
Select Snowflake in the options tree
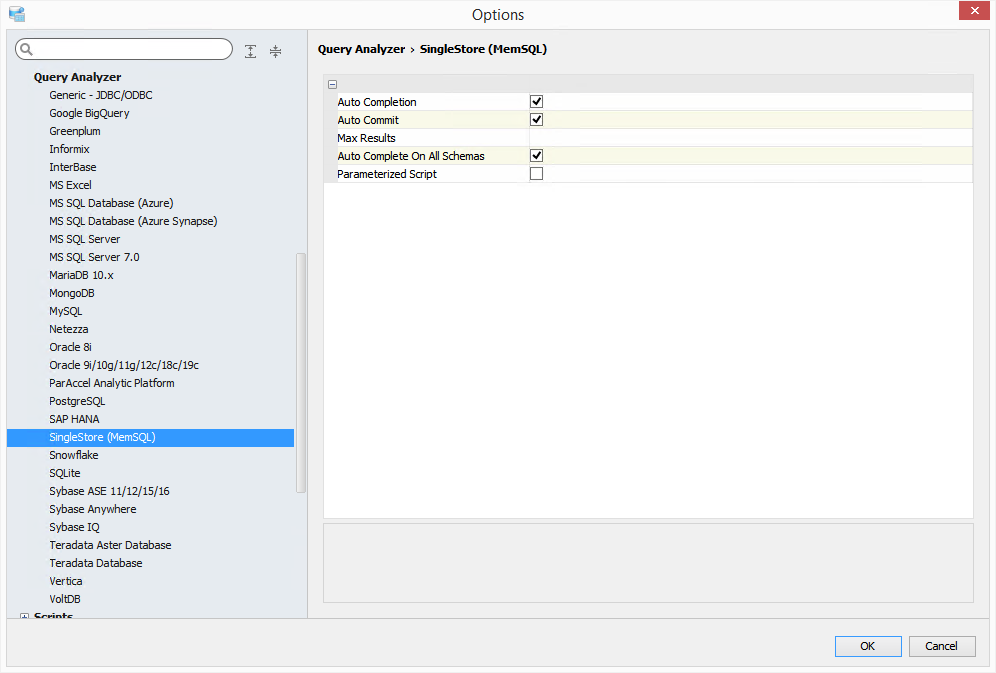[x=74, y=455]
